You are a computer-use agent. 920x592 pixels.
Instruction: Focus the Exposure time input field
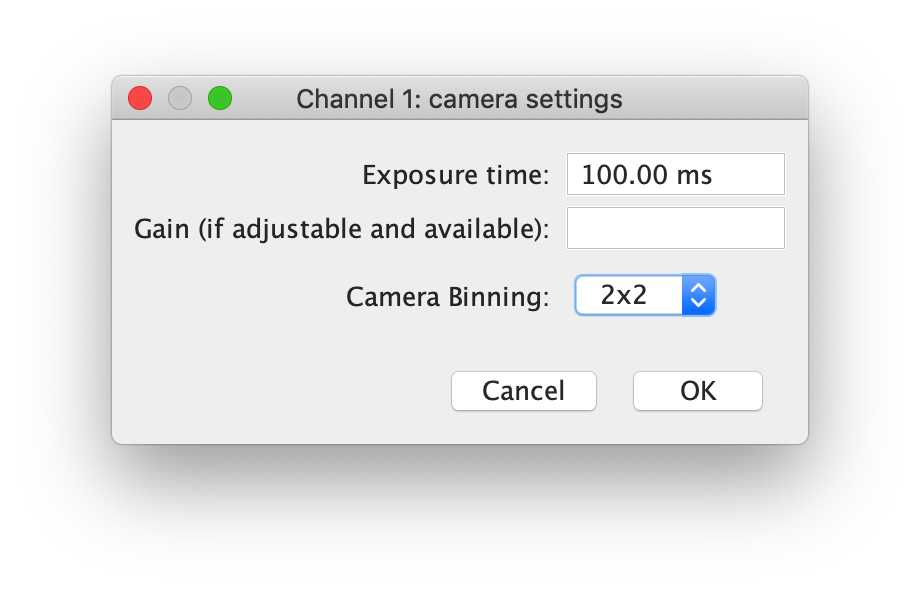point(675,174)
